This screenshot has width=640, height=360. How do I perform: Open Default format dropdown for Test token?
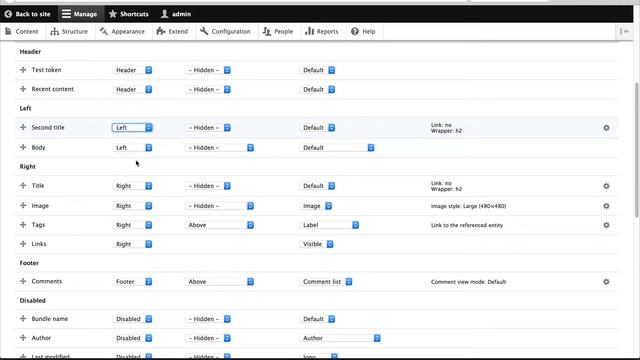(x=317, y=70)
